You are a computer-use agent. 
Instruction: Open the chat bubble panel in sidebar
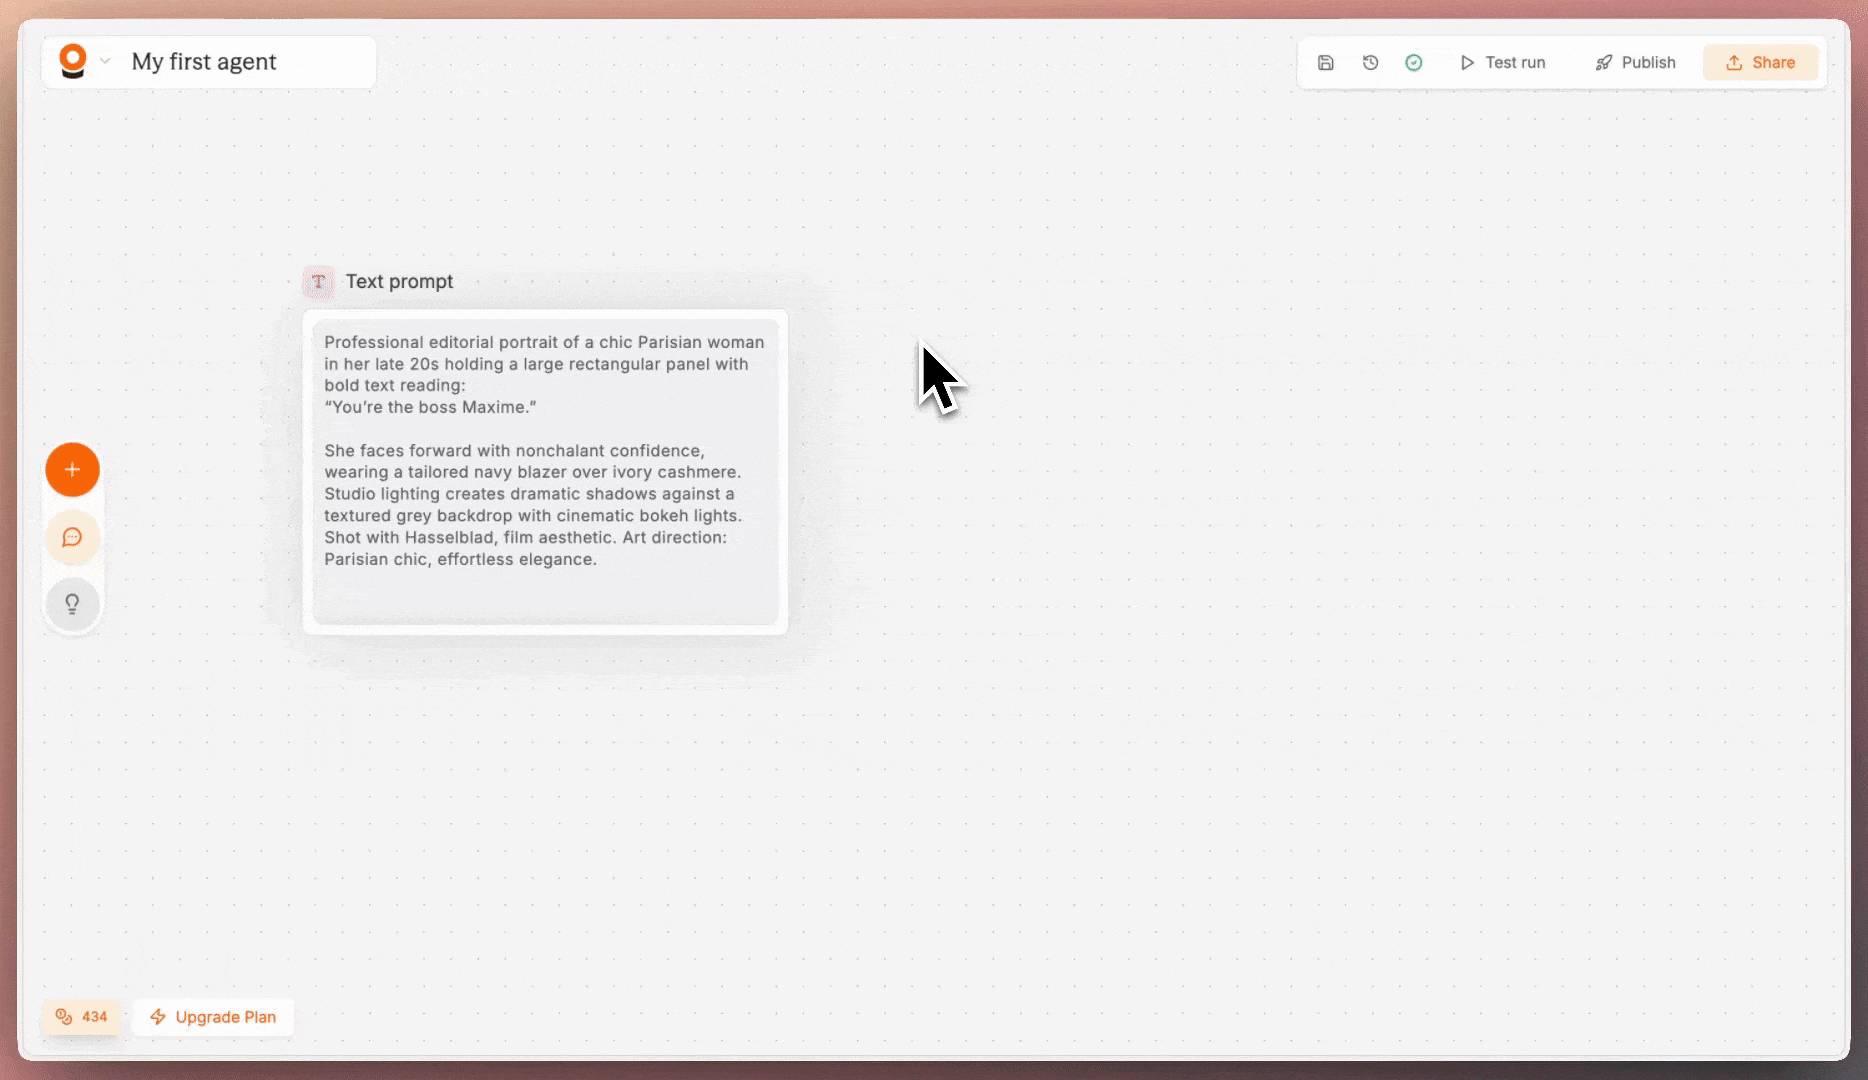72,537
